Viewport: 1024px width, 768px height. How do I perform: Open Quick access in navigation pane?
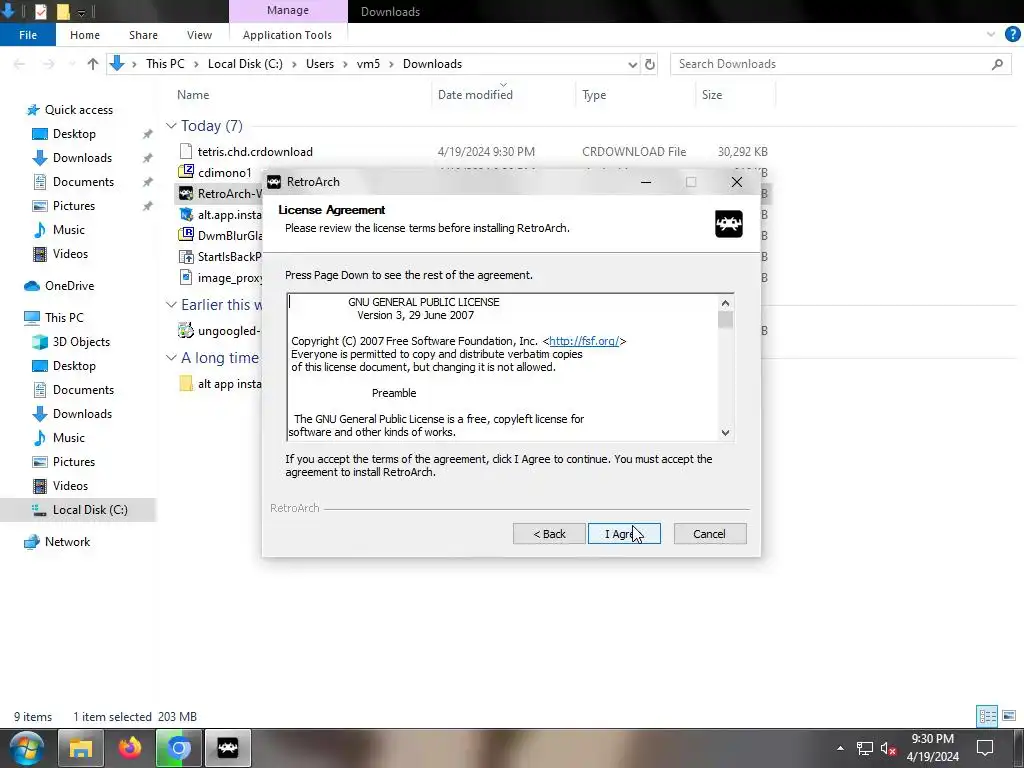coord(78,110)
